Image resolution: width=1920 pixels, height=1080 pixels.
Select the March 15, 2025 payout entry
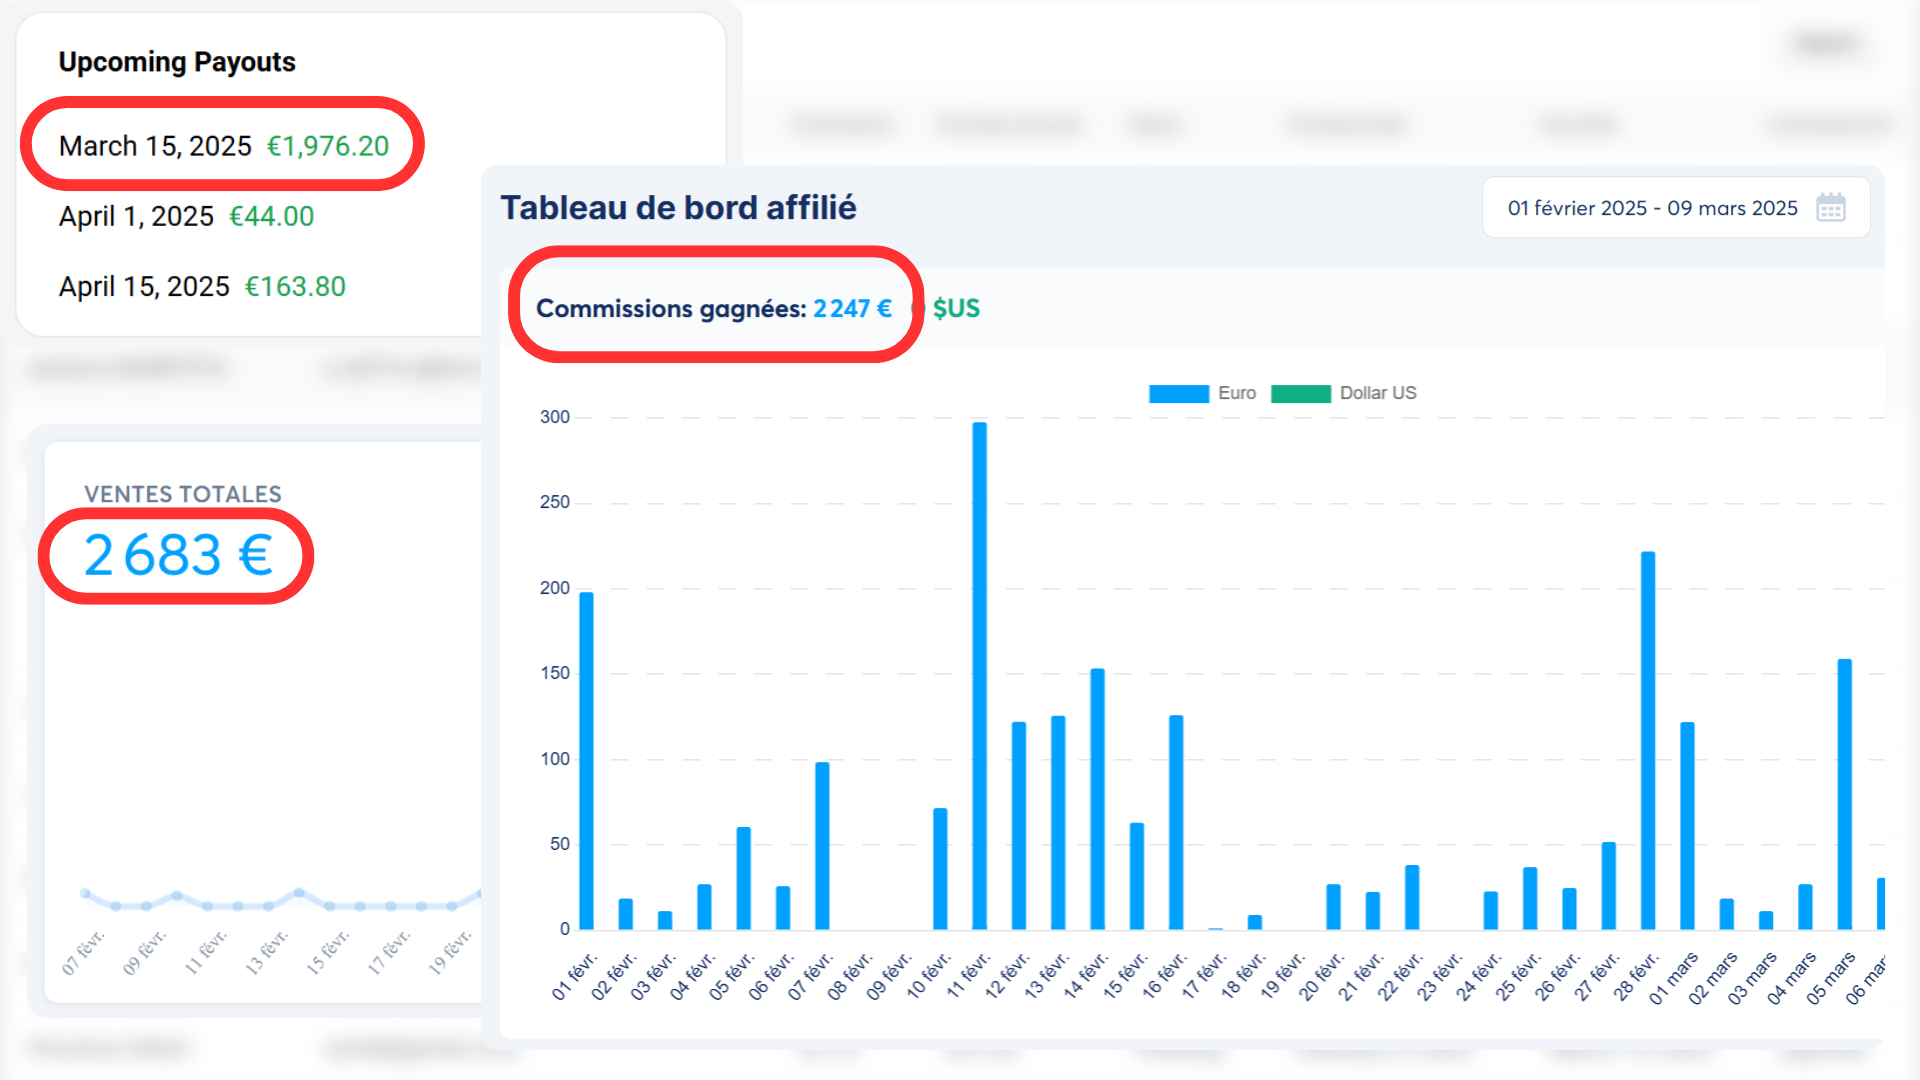[223, 146]
